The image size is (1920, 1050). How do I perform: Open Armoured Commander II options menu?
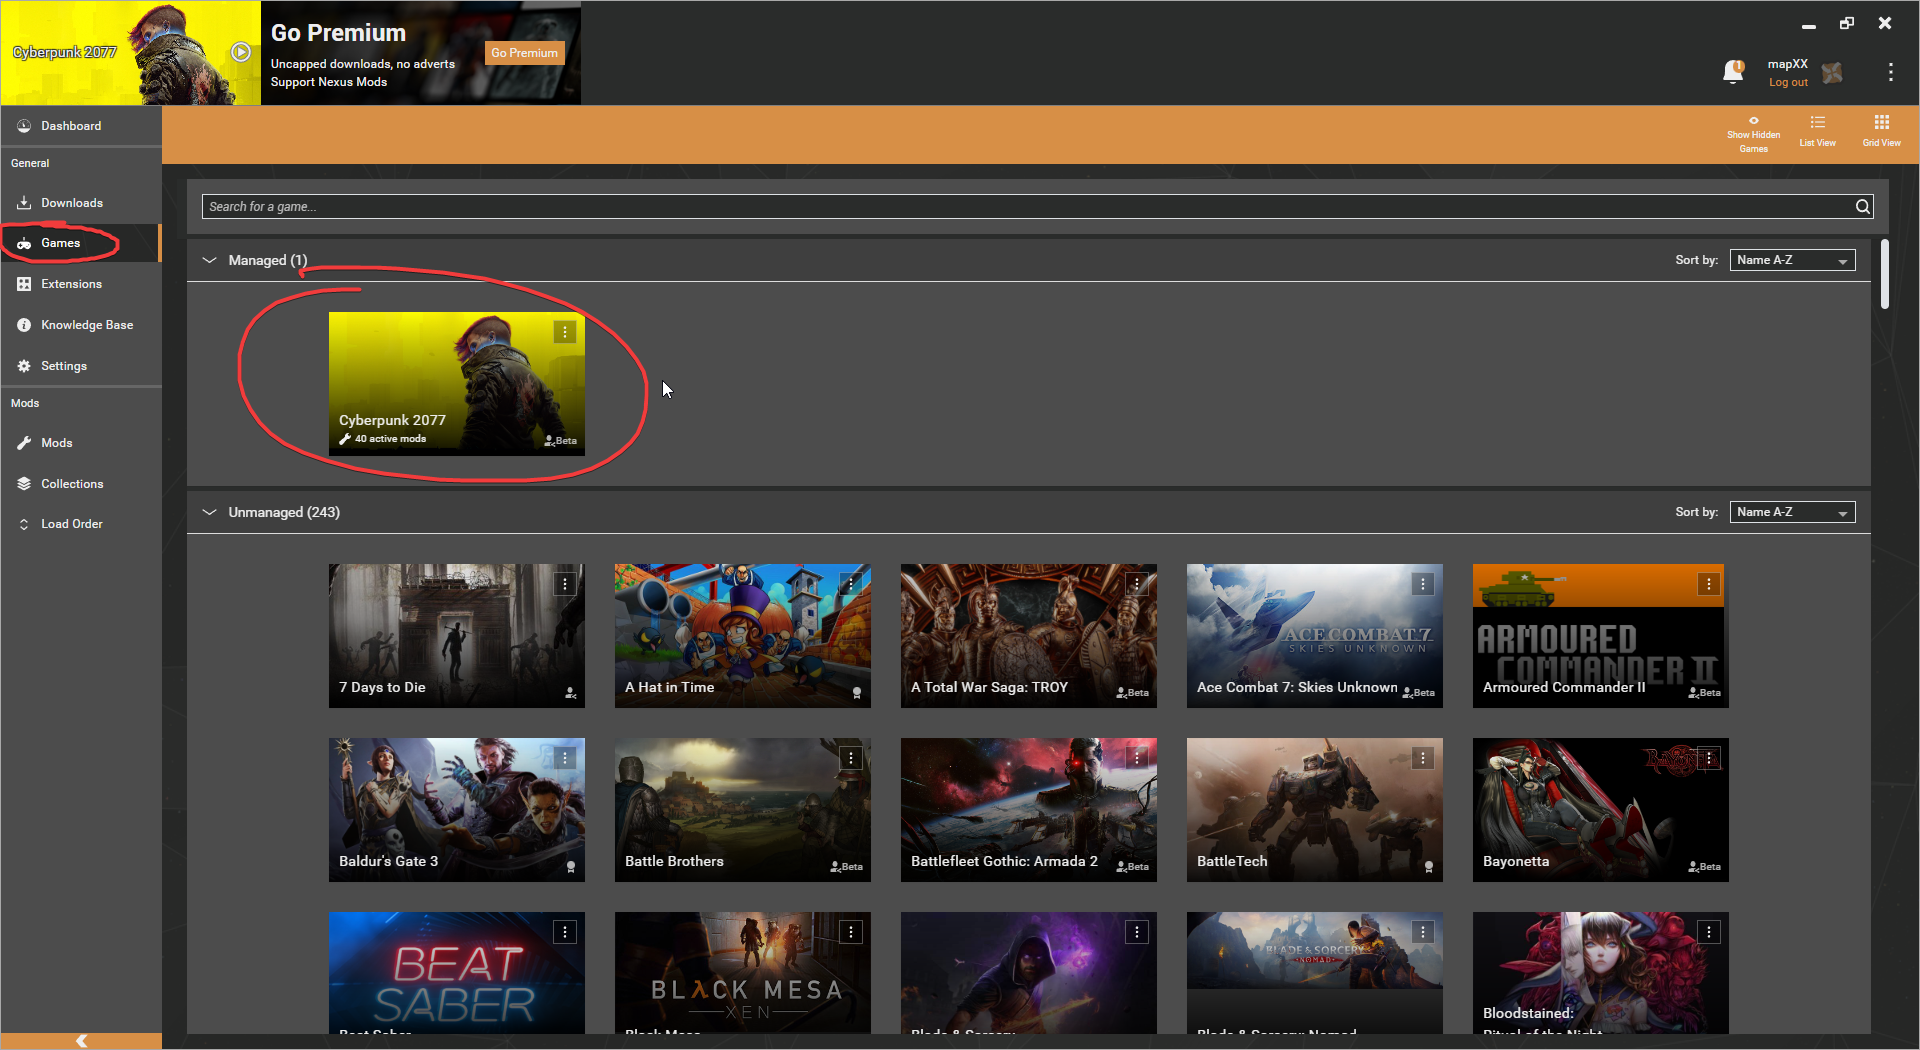pyautogui.click(x=1709, y=584)
